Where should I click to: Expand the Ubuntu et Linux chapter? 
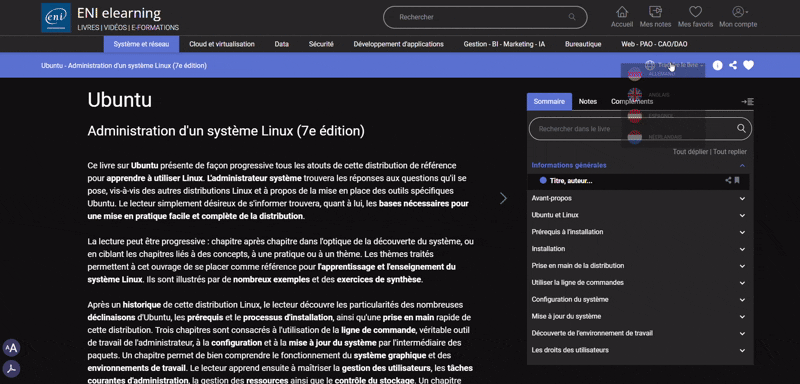tap(742, 215)
